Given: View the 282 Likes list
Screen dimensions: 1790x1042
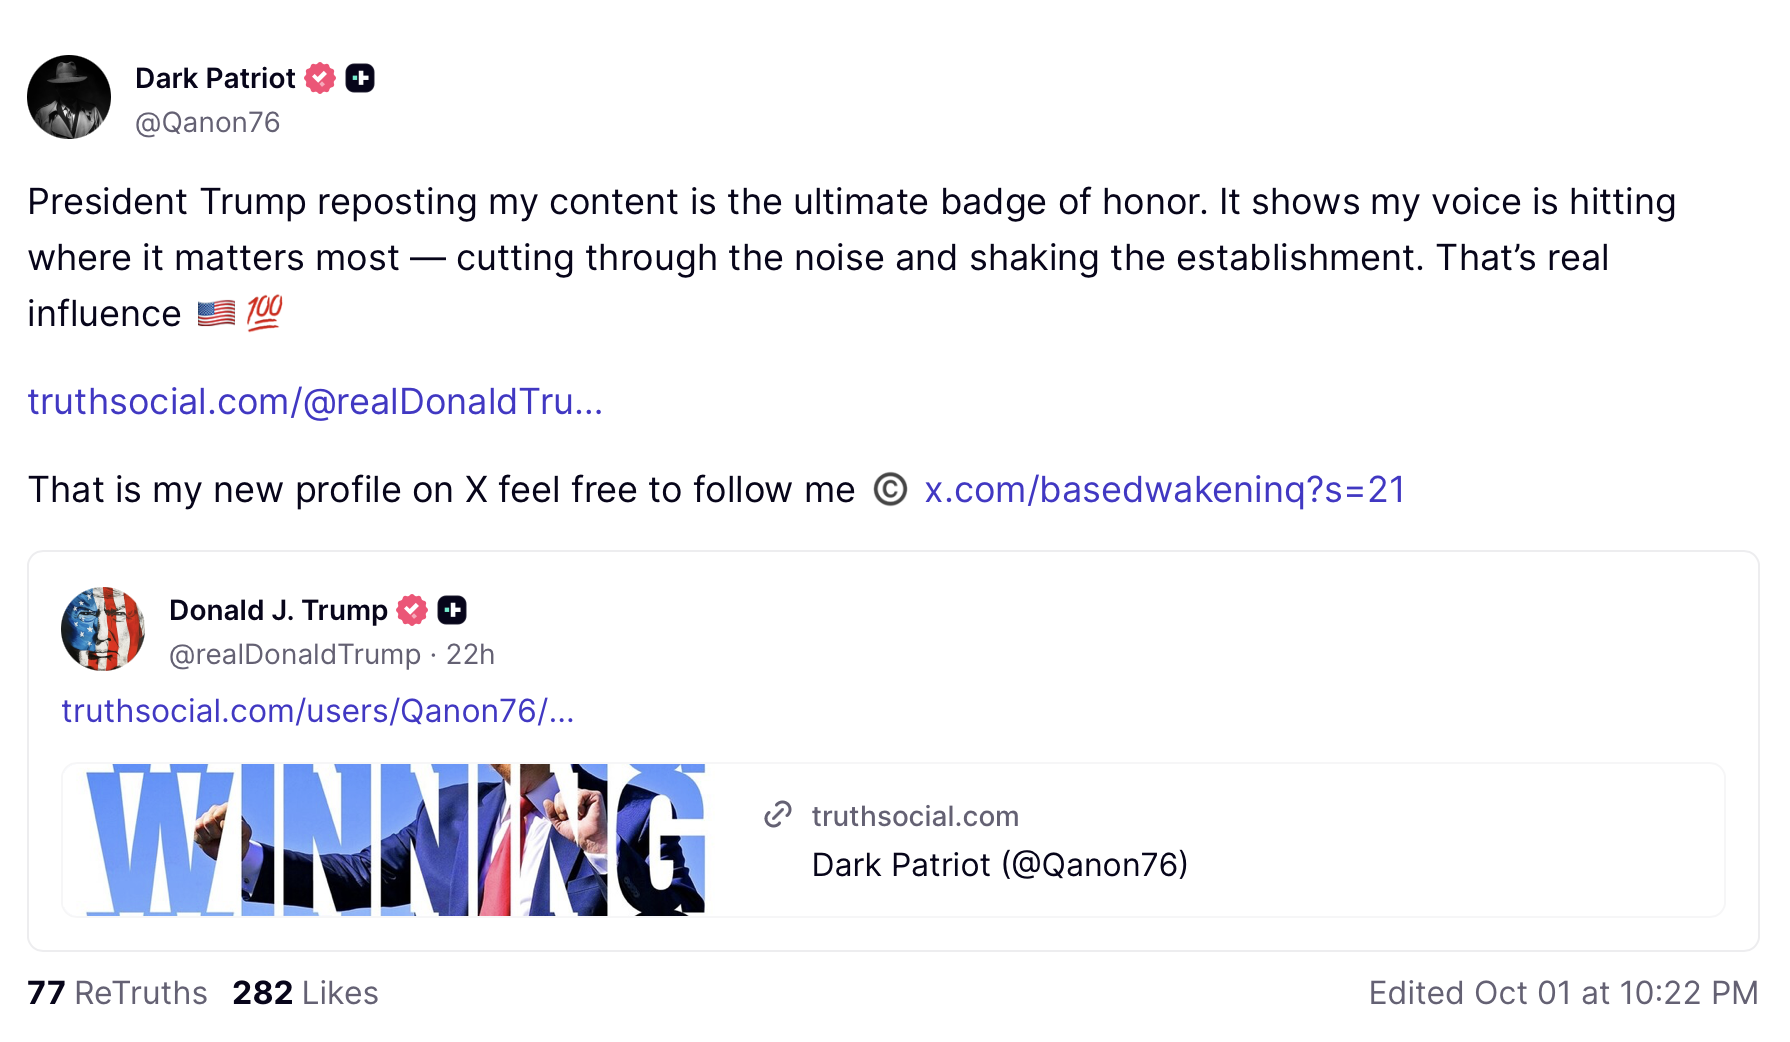Looking at the screenshot, I should 305,993.
